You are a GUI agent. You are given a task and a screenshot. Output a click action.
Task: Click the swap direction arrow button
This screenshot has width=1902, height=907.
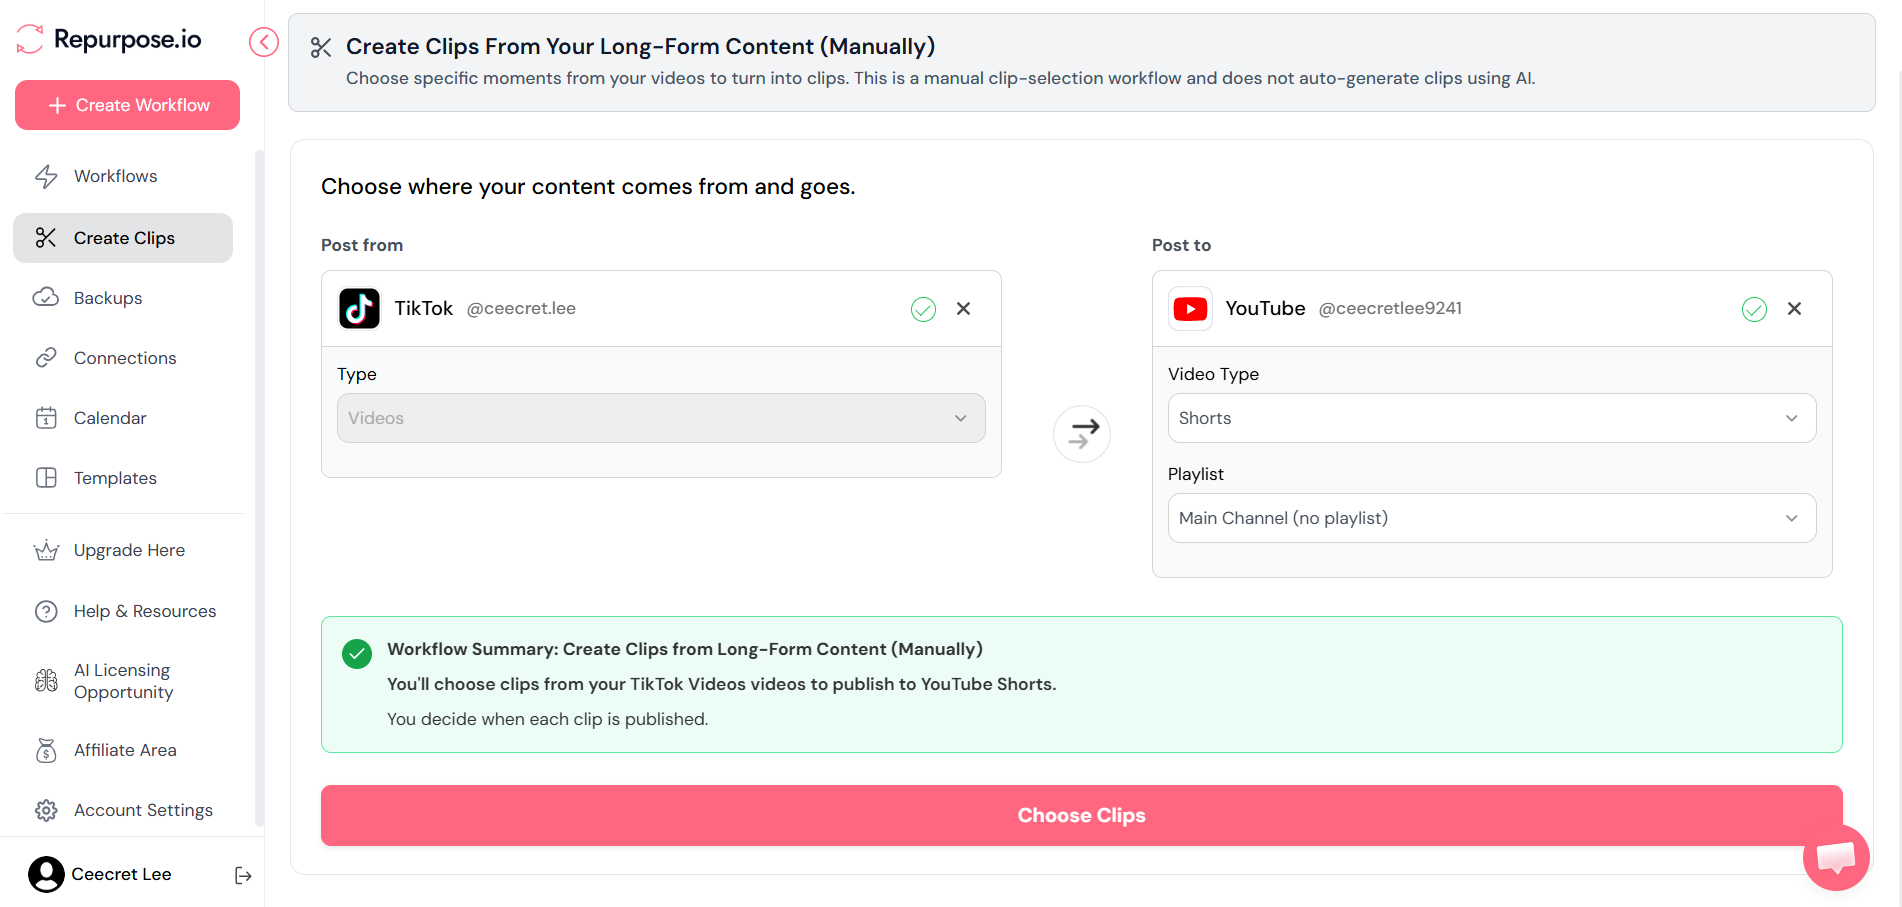pos(1082,434)
